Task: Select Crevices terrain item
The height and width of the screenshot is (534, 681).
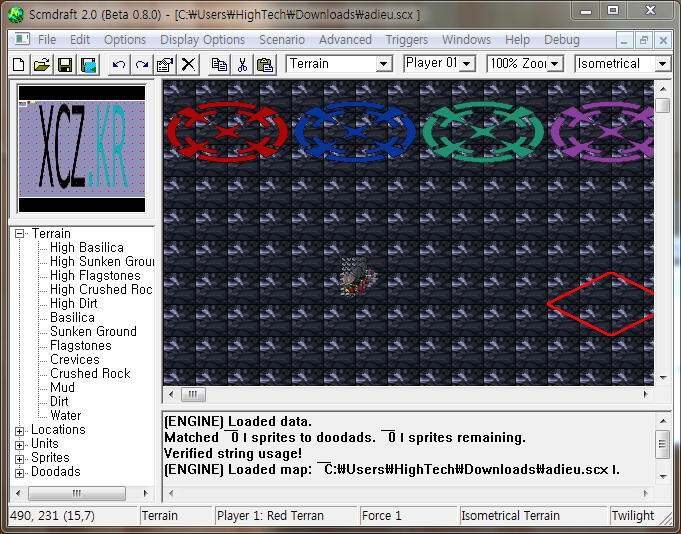Action: point(75,359)
